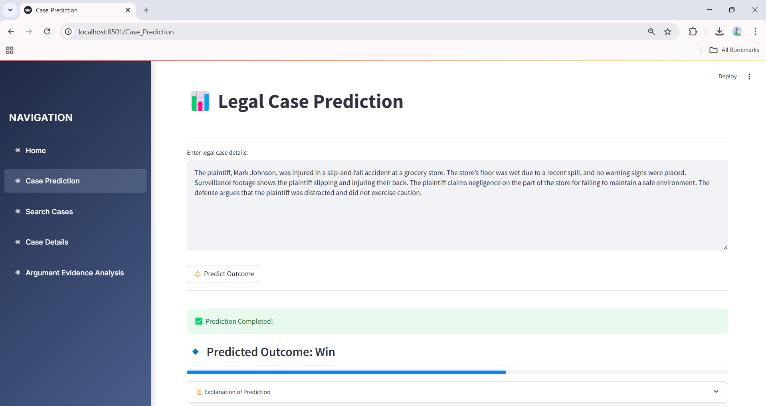766x406 pixels.
Task: Open the apps grid in bookmarks bar
Action: pyautogui.click(x=10, y=50)
